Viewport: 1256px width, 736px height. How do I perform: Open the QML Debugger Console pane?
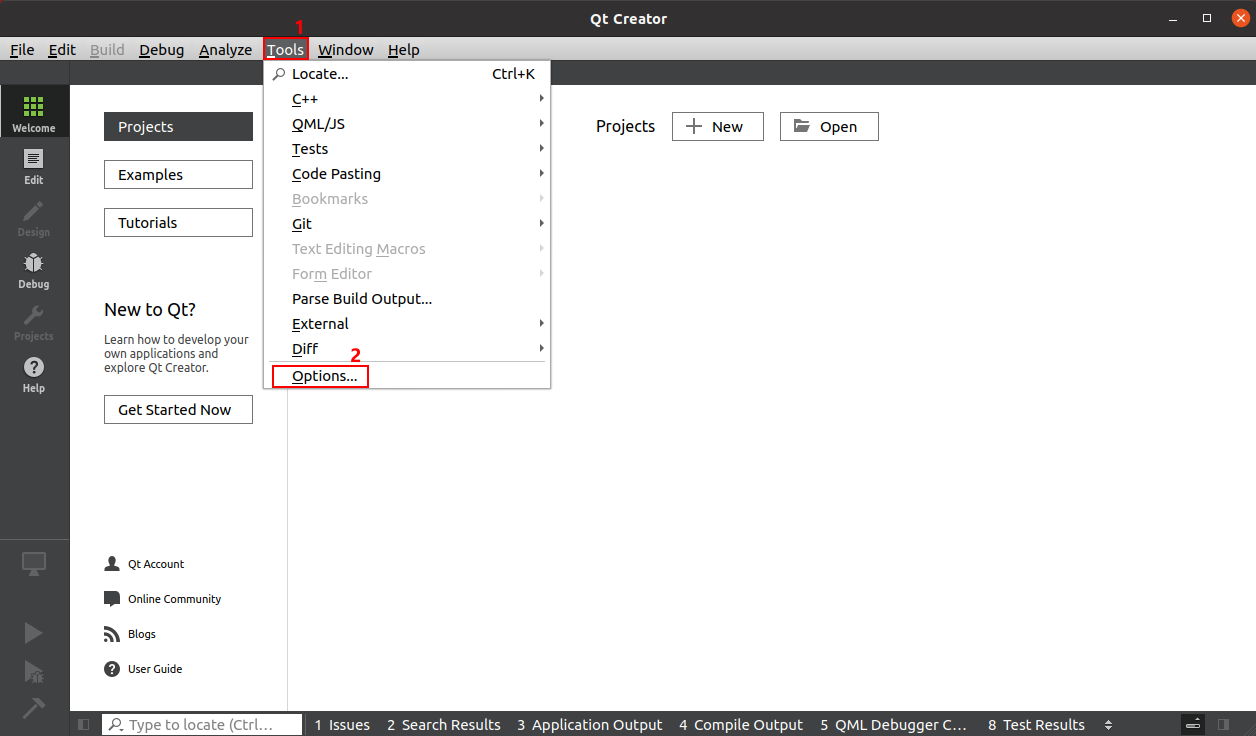click(894, 725)
